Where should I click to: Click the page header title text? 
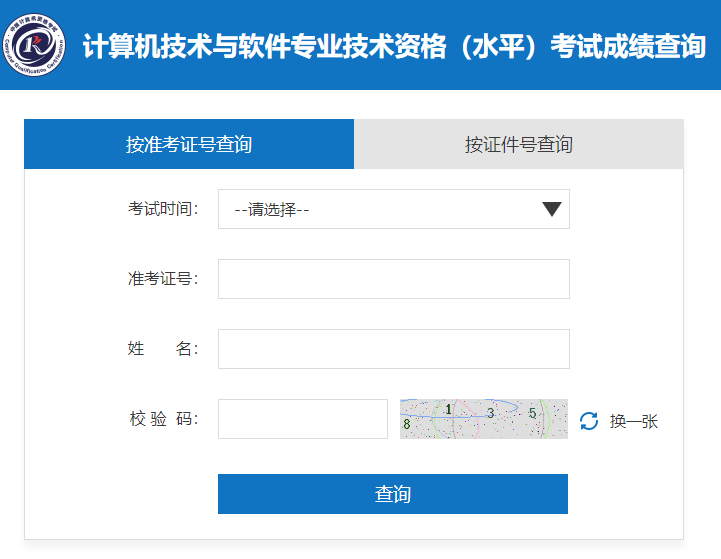pos(394,46)
